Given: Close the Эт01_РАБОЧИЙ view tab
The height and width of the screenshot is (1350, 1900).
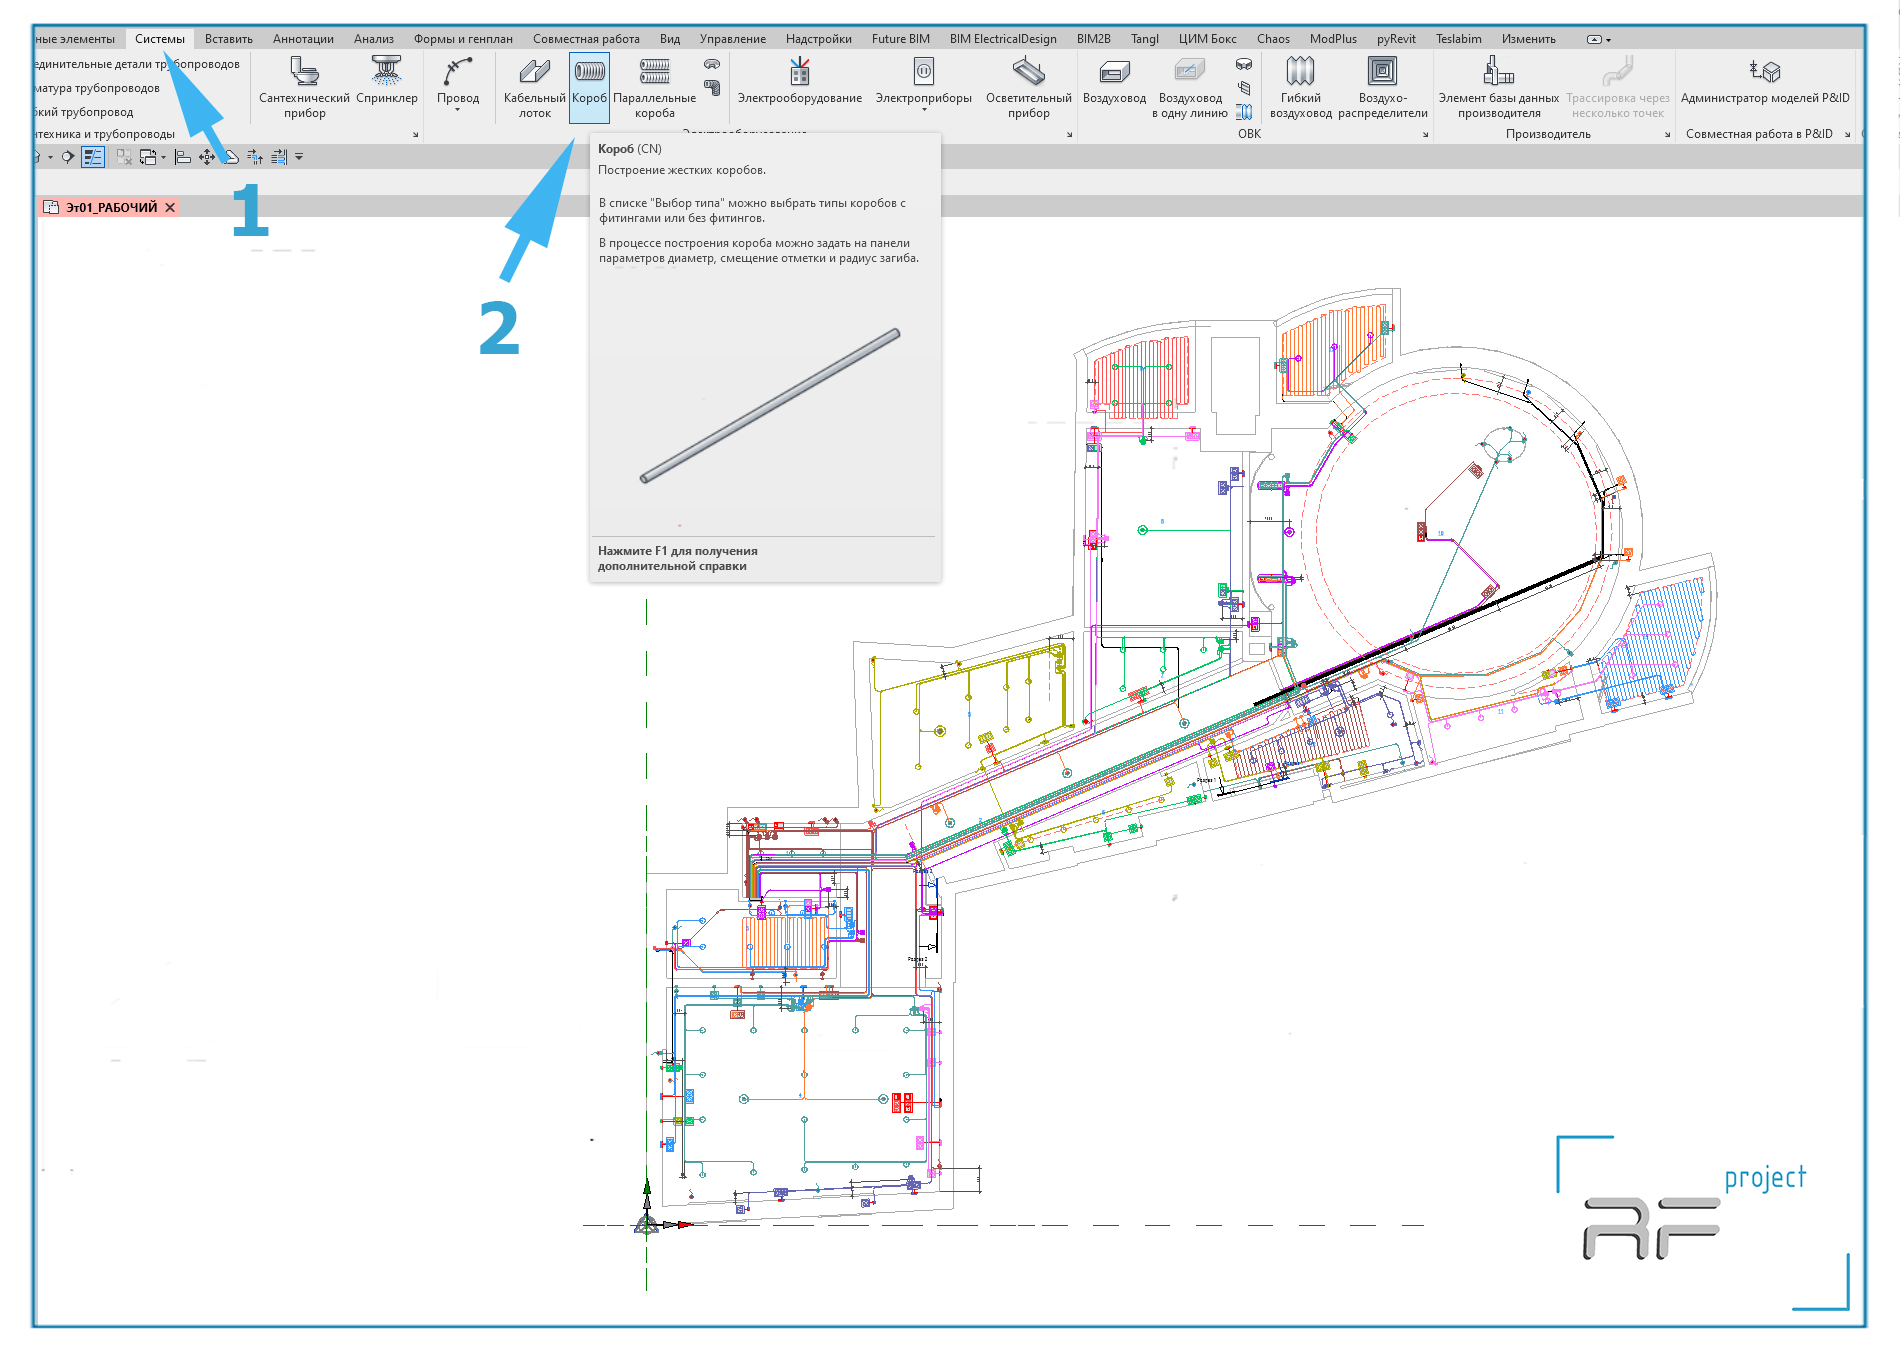Looking at the screenshot, I should 170,207.
